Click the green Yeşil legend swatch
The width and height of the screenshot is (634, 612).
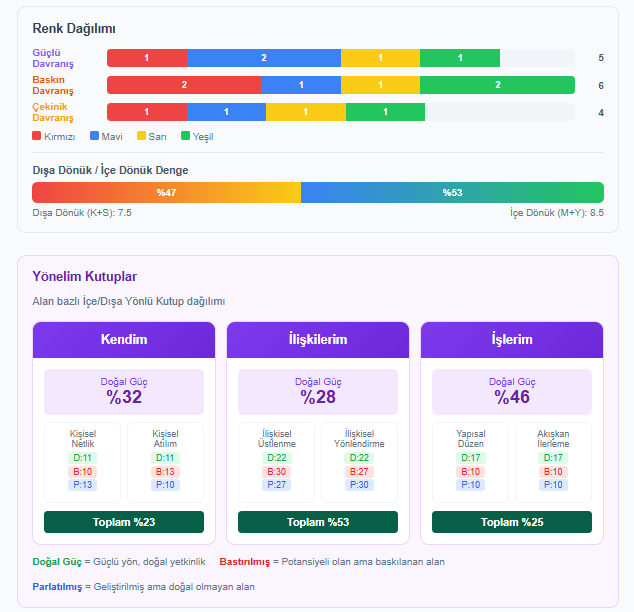[x=184, y=136]
